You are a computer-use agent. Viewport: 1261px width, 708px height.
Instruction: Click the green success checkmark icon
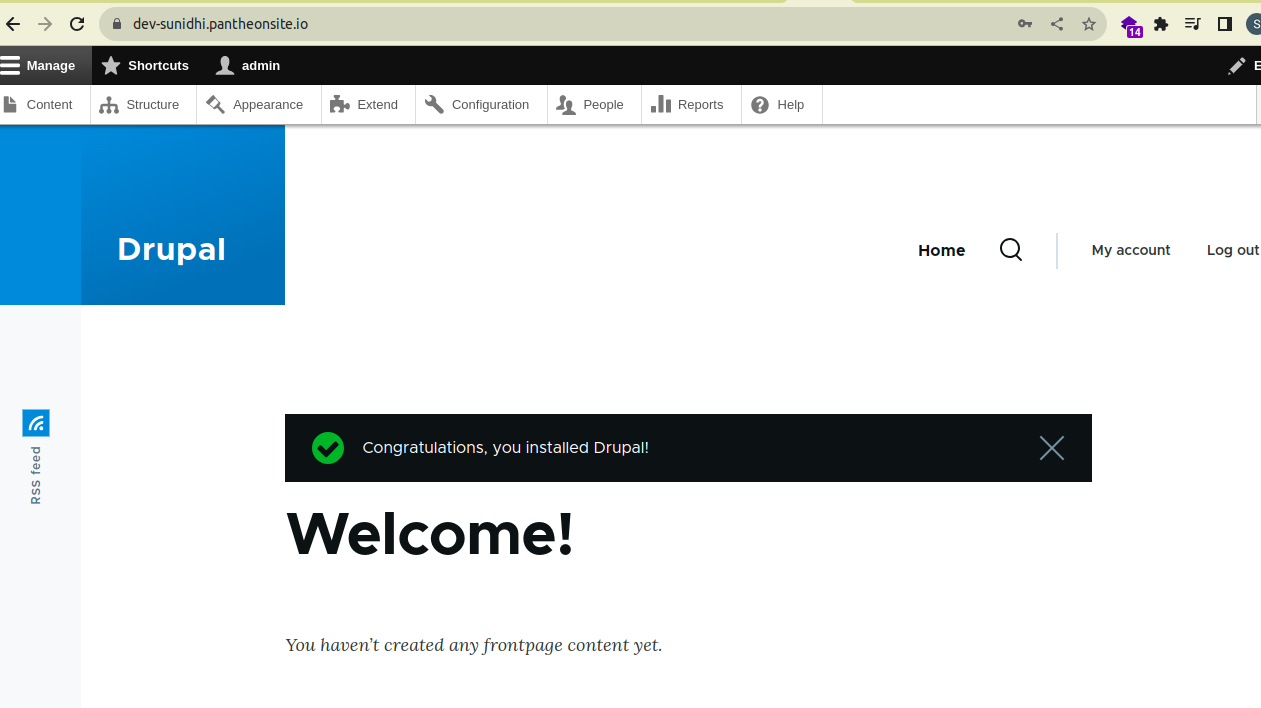[328, 448]
